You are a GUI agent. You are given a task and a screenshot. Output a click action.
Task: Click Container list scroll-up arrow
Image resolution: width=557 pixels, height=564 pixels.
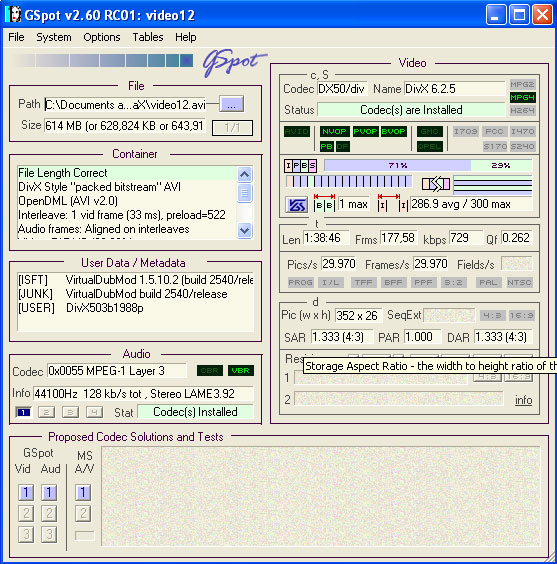point(245,175)
